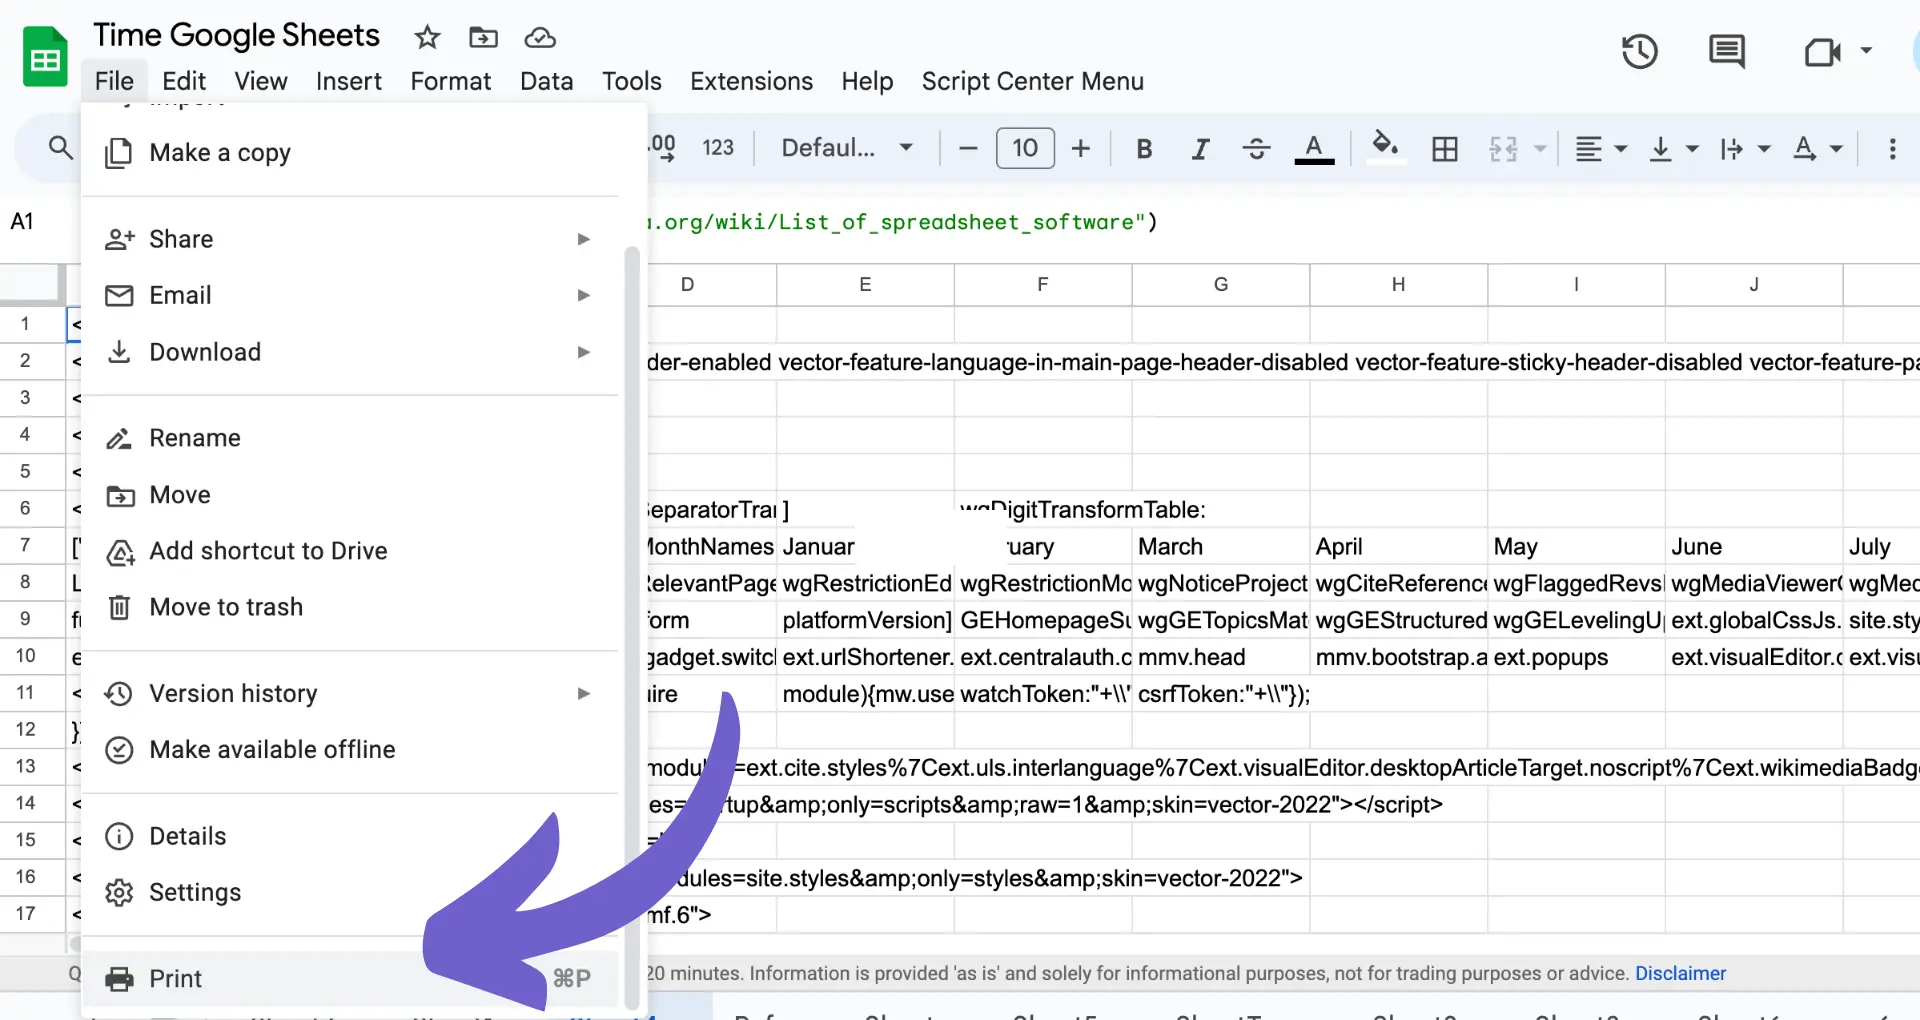This screenshot has height=1020, width=1920.
Task: Choose Make a copy from File menu
Action: pyautogui.click(x=350, y=153)
